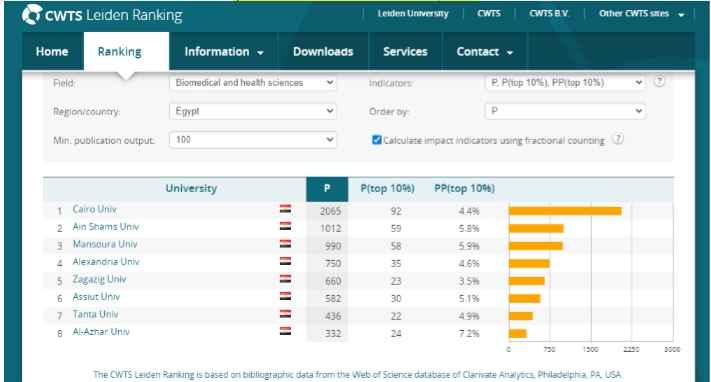Click the Egypt flag in Cairo Univ row
711x382 pixels.
(x=285, y=209)
